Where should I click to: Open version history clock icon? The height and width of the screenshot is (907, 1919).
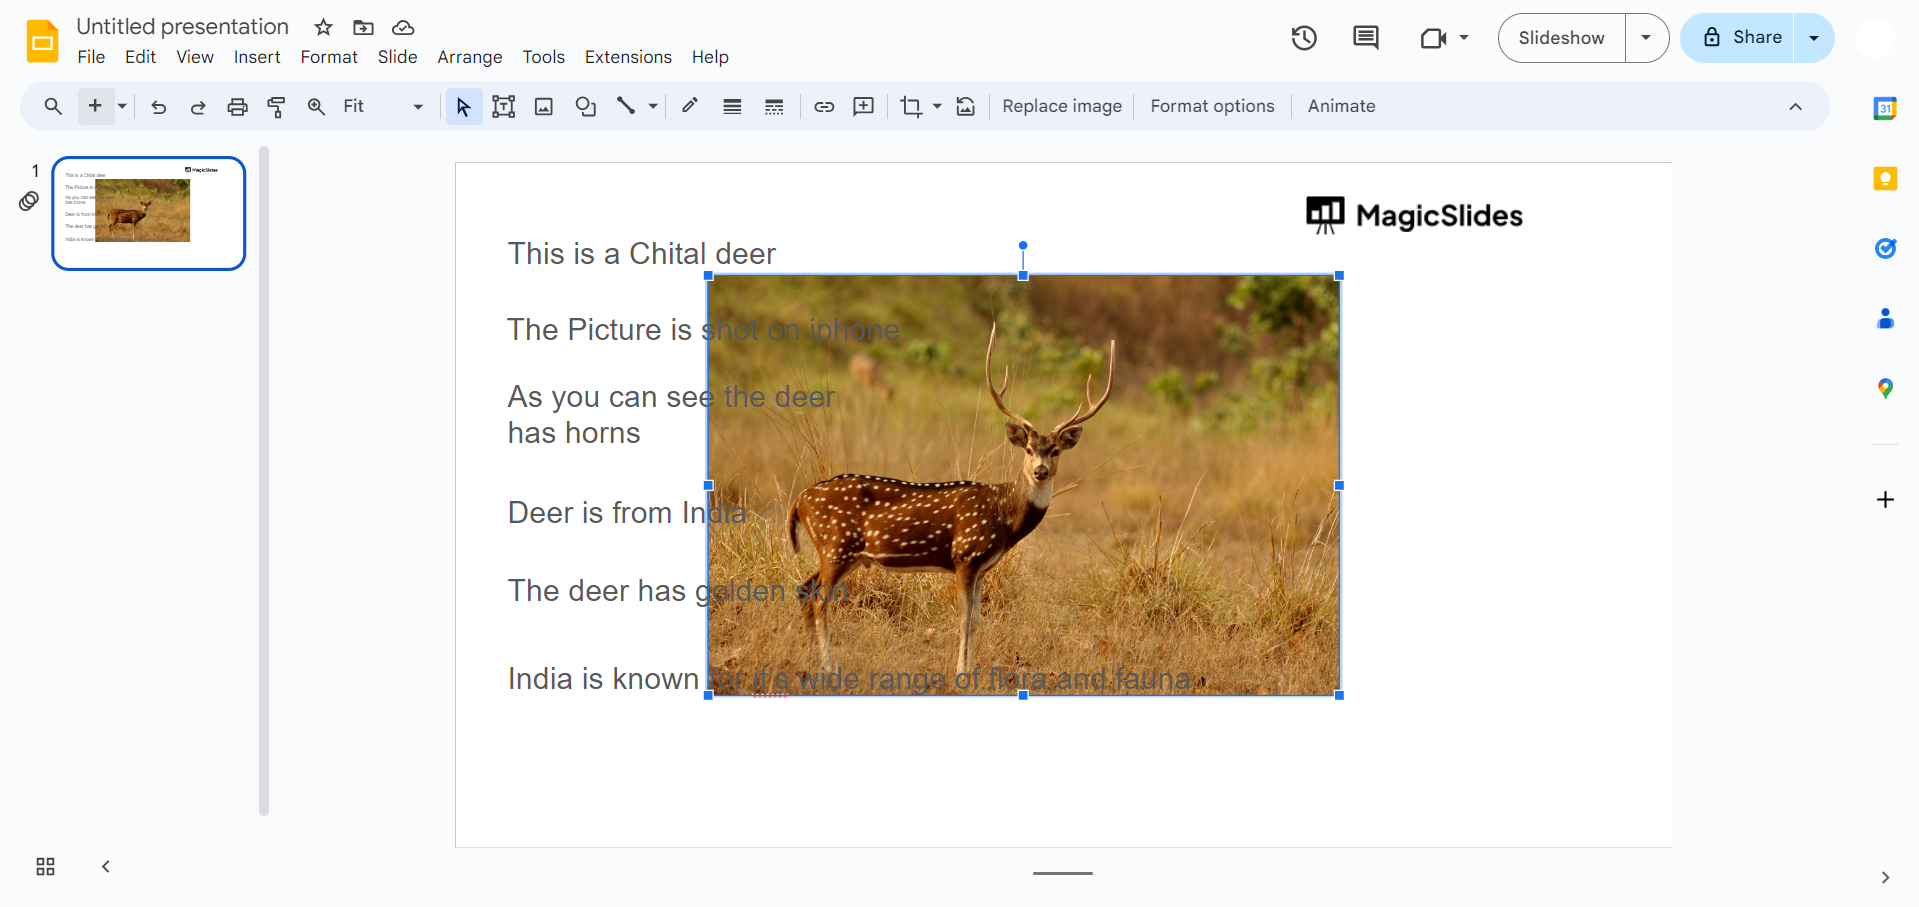point(1304,38)
